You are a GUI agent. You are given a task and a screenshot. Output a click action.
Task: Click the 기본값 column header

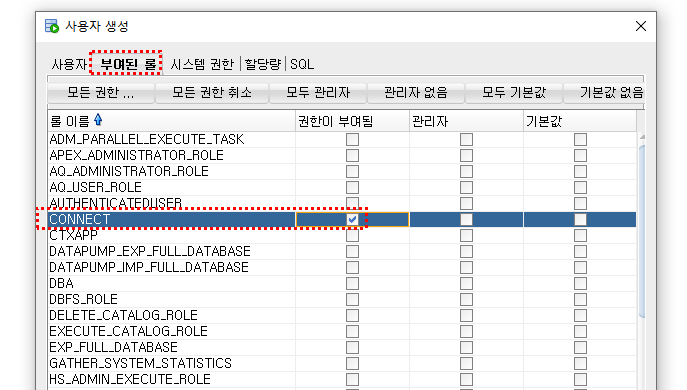580,121
